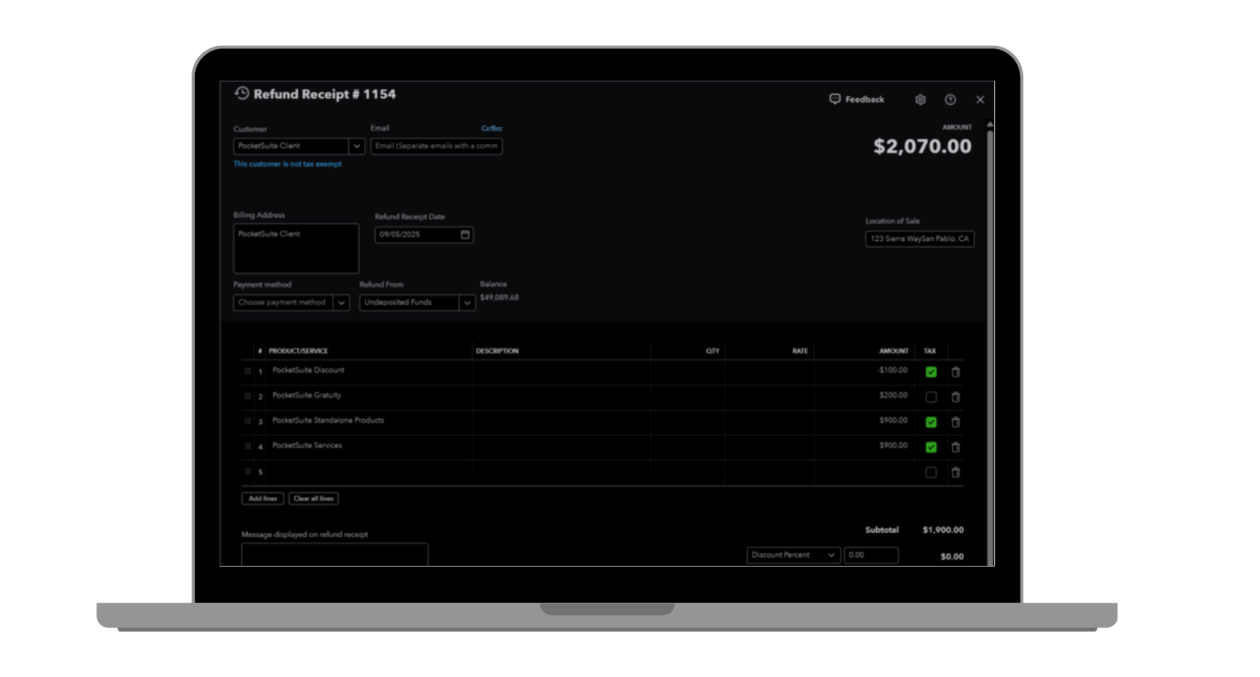Enable tax for PocketSuite Gratuity
Viewport: 1260px width, 677px height.
coord(931,397)
